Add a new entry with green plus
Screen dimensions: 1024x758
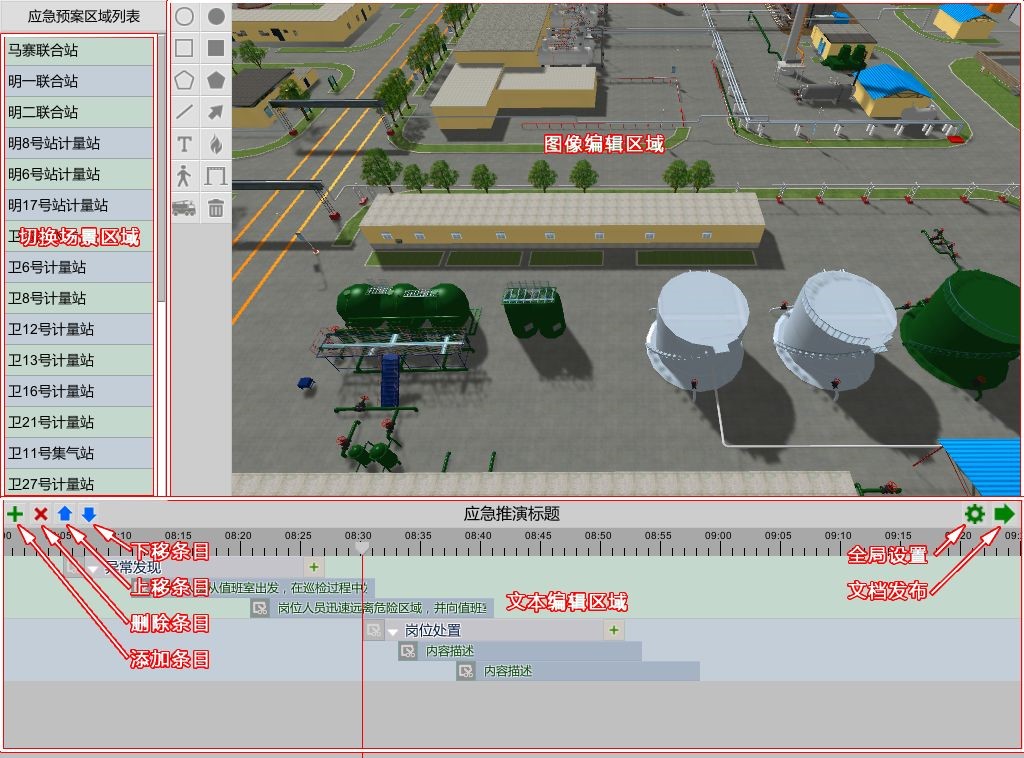point(15,514)
